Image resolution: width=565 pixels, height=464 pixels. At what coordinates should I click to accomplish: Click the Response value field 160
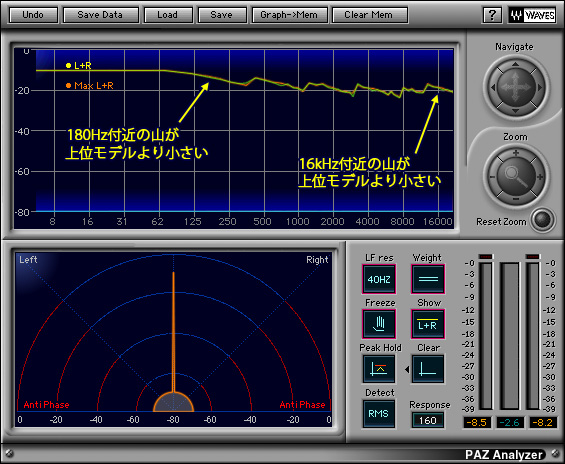(x=428, y=420)
